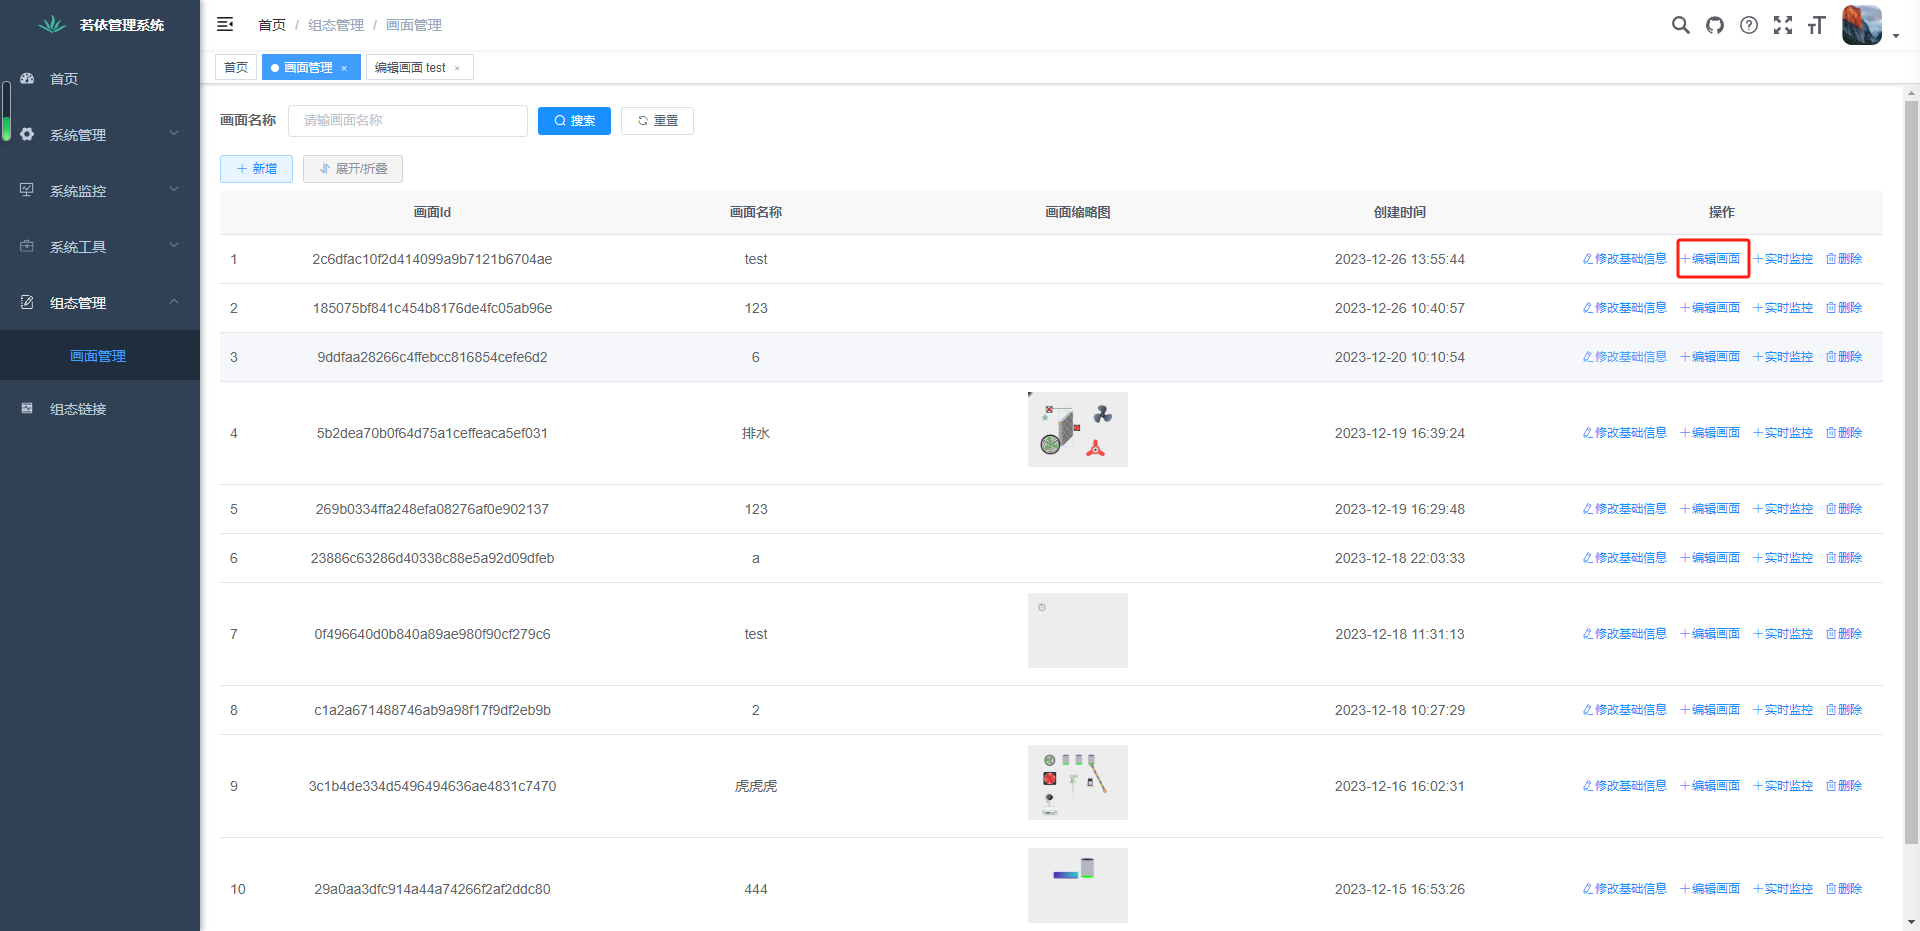Click 实时监控 for the 排水 row

1783,433
